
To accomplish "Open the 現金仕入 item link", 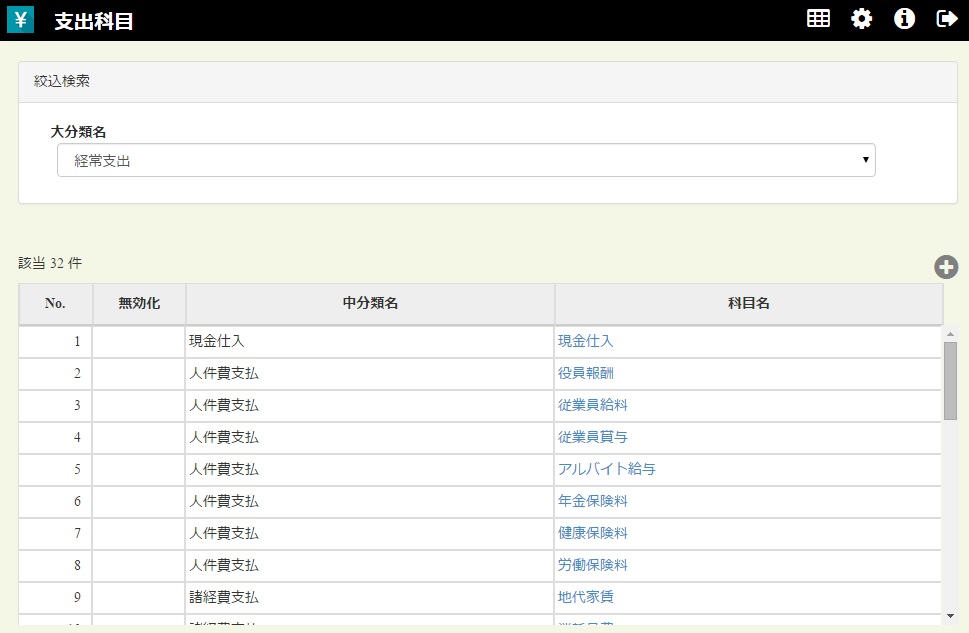I will [x=585, y=341].
